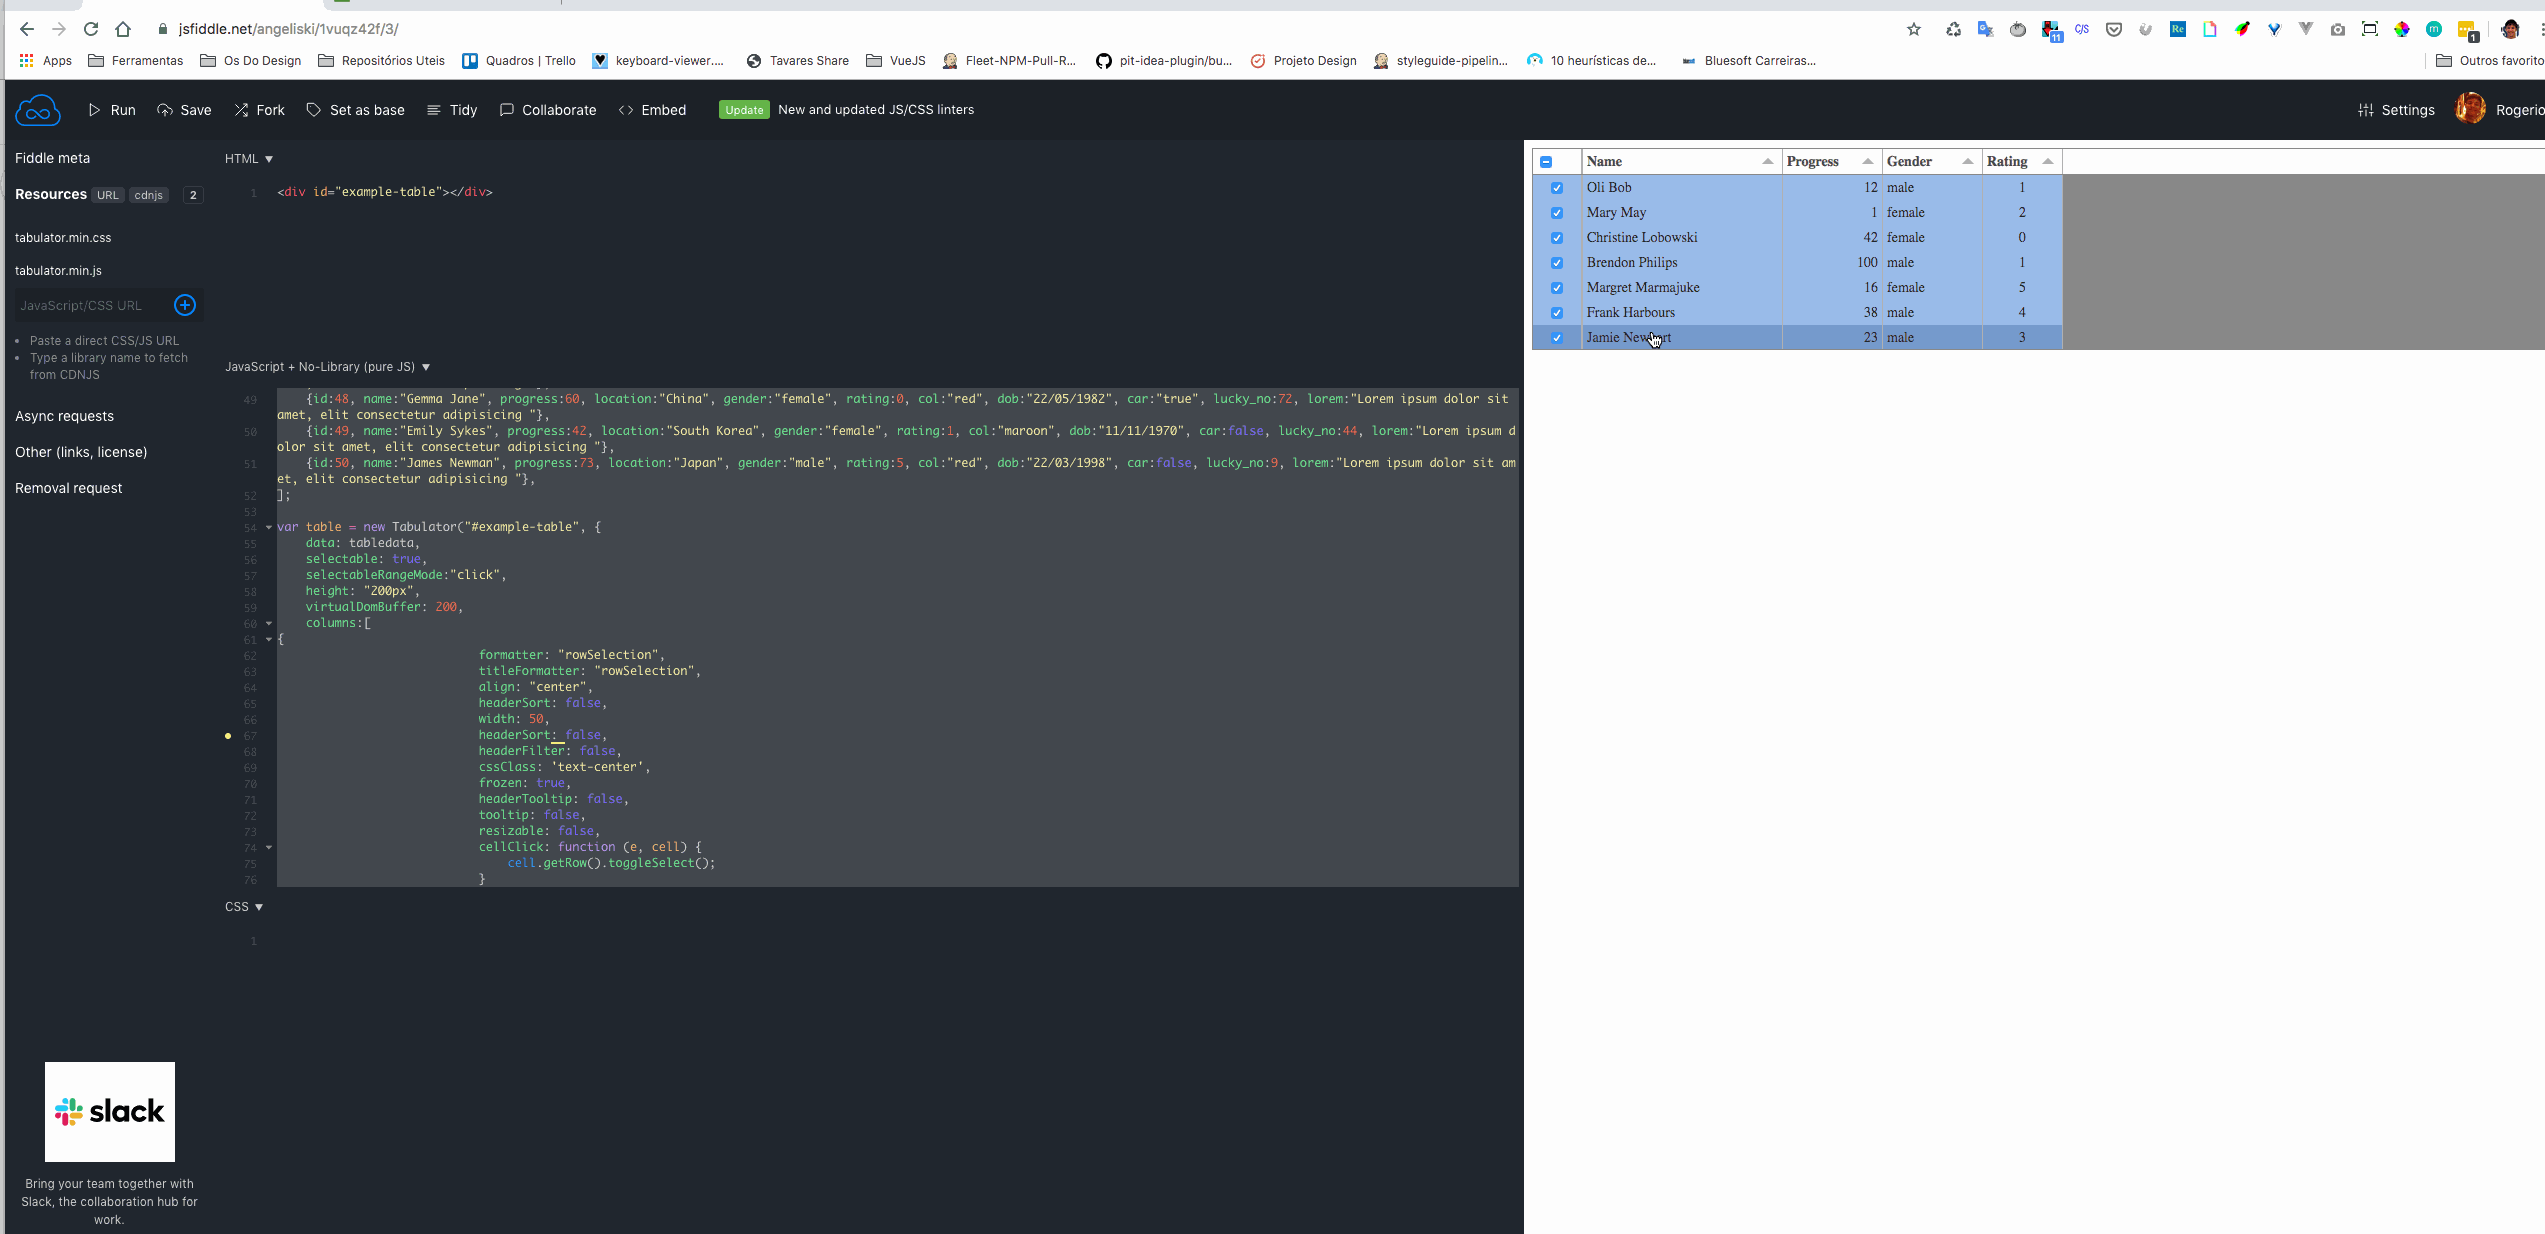Tidy the code with the Tidy icon
The image size is (2545, 1234).
(x=451, y=110)
